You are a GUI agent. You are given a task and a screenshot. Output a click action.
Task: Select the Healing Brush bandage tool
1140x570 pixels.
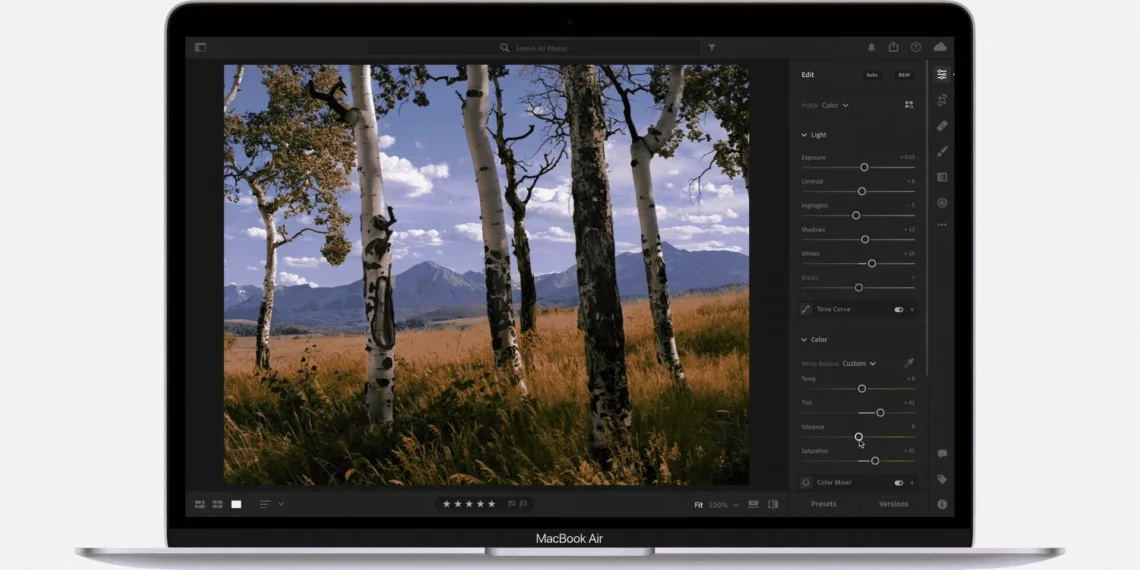coord(942,126)
